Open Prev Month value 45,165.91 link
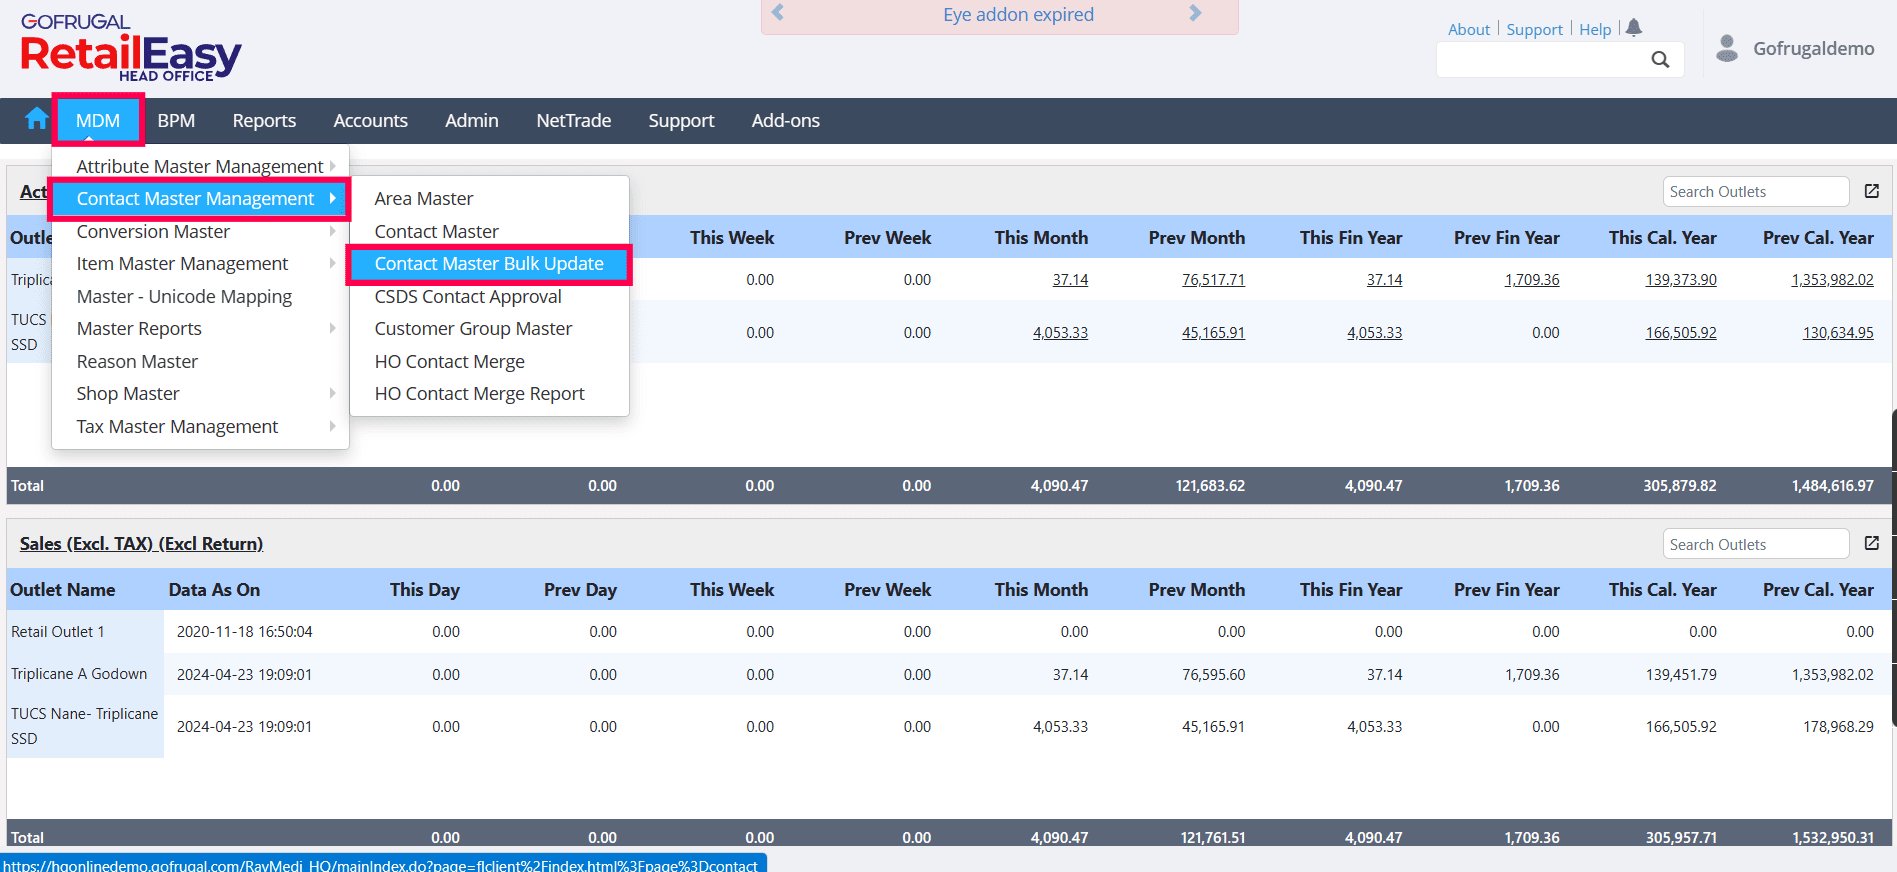Screen dimensions: 1897x872 point(1213,333)
